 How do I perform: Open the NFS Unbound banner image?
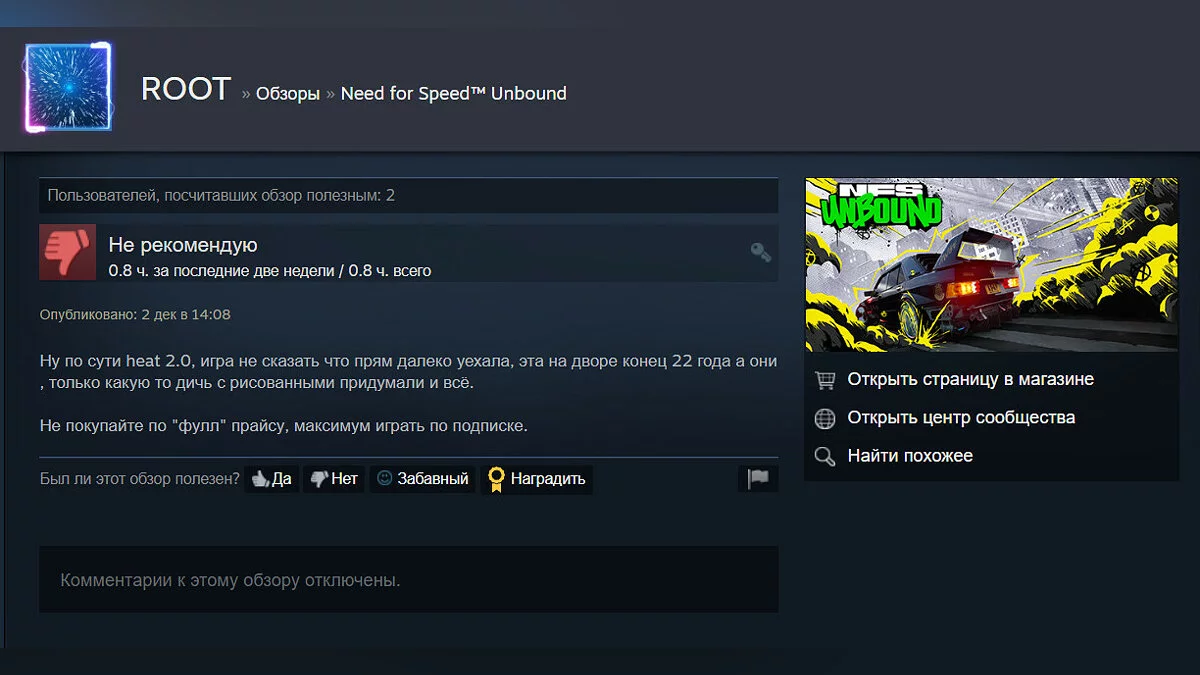tap(991, 265)
